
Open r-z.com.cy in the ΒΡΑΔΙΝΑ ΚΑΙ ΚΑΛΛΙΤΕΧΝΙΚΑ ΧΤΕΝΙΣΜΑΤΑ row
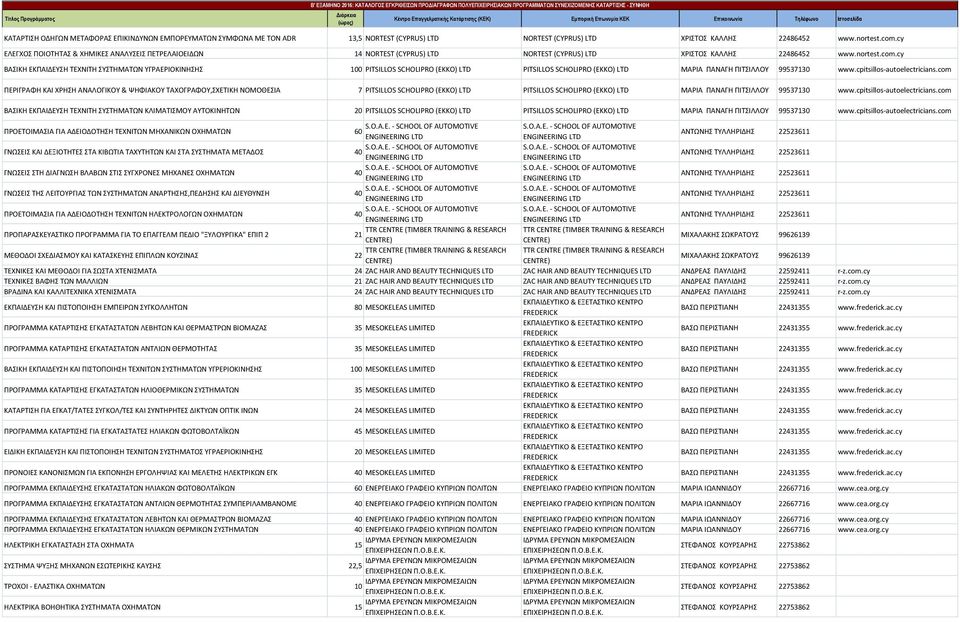(853, 292)
